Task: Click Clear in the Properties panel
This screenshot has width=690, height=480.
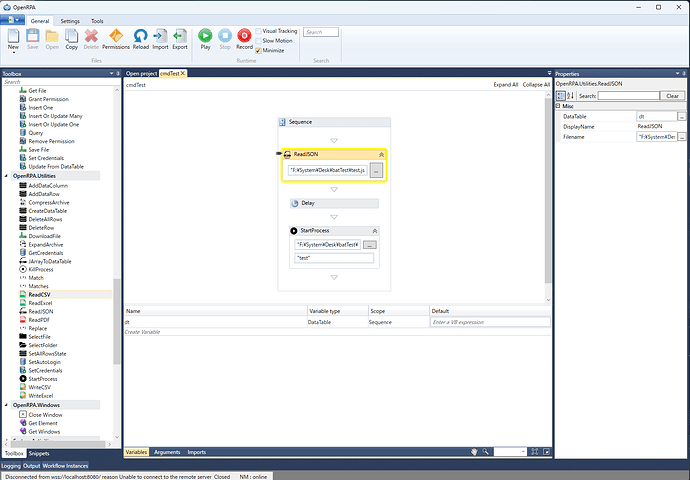Action: coord(672,96)
